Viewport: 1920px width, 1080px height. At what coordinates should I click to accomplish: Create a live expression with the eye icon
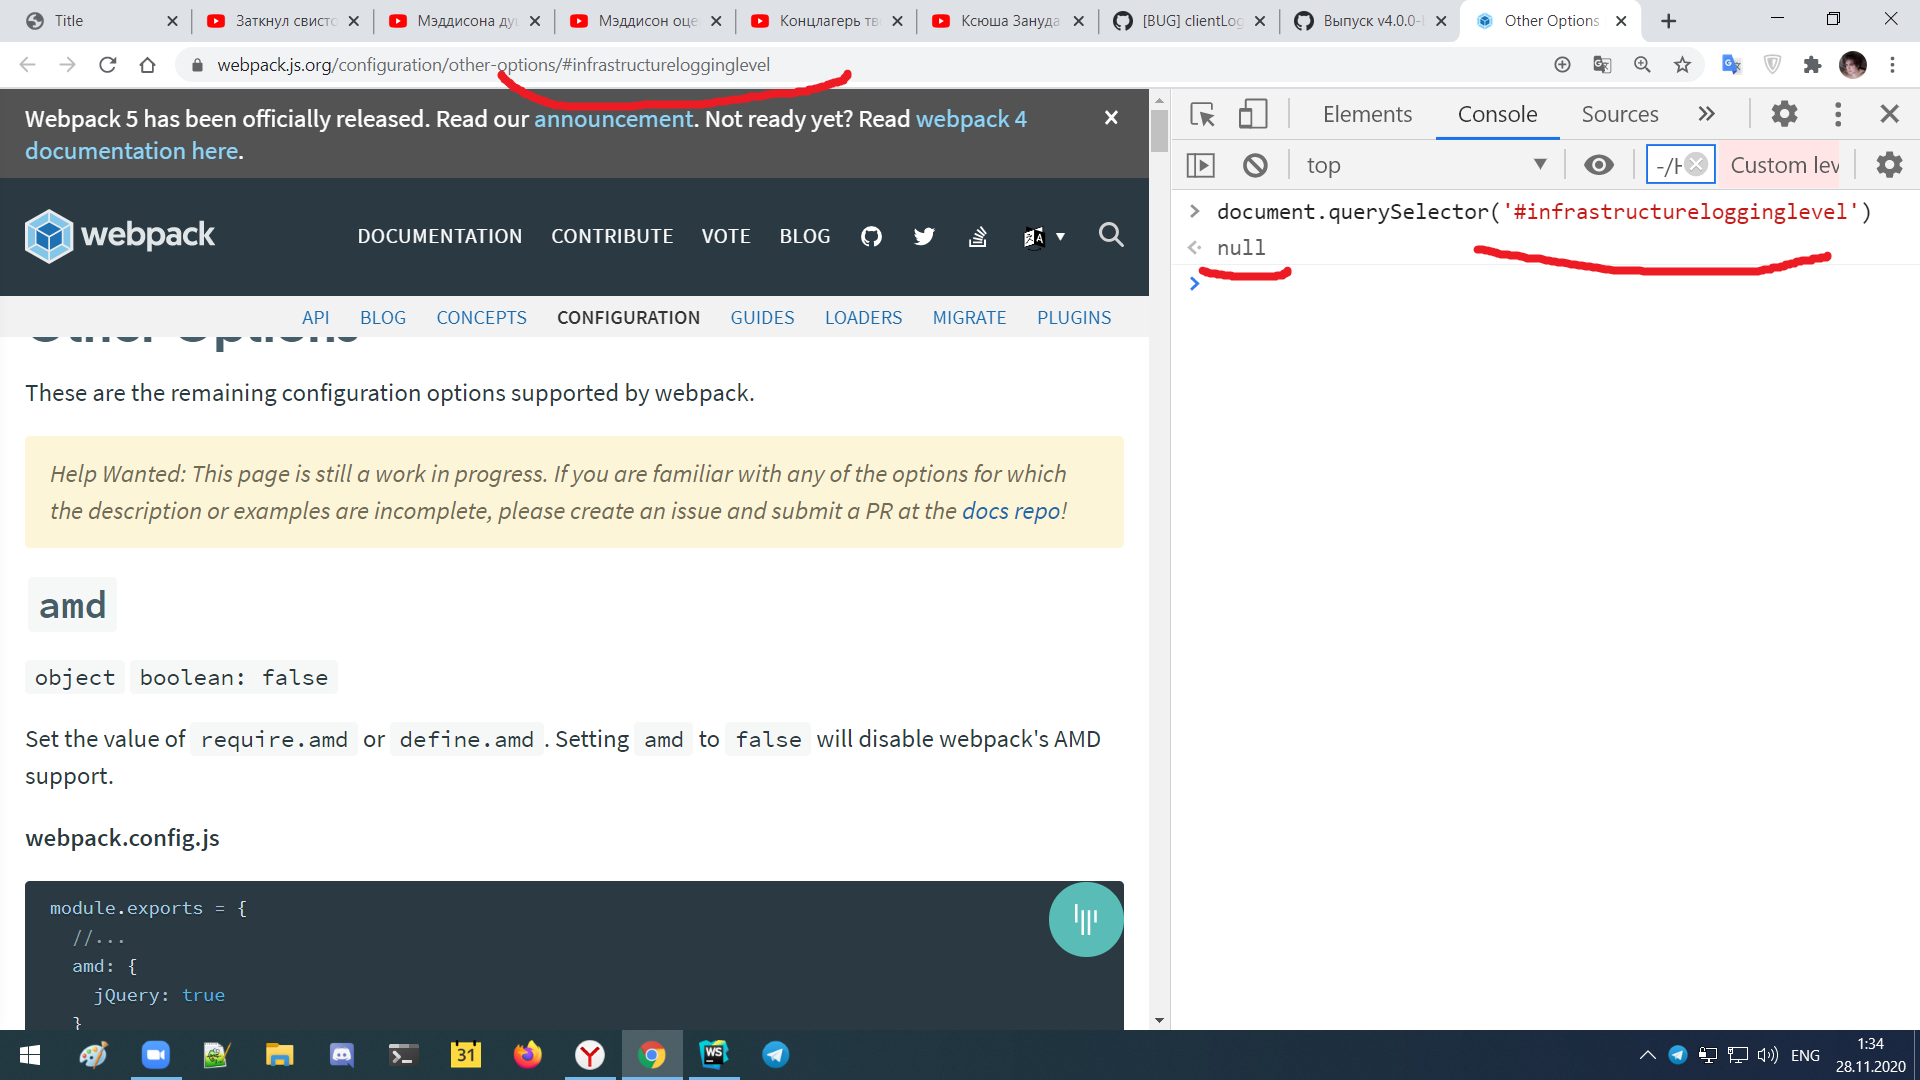1599,164
